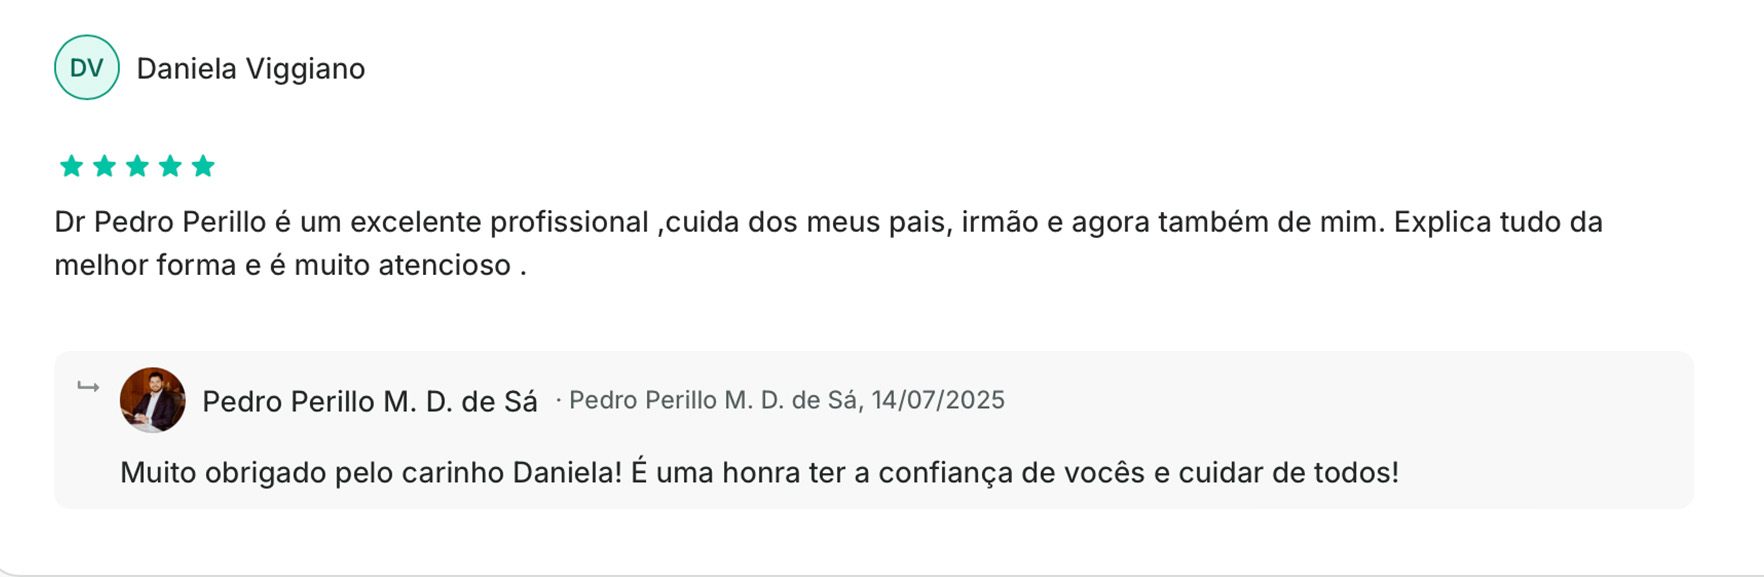Click "cuidar de todos!" in the reply
The image size is (1764, 577).
[x=1288, y=472]
